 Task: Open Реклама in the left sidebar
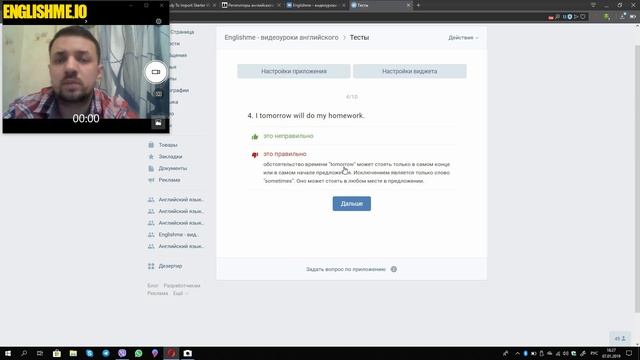pyautogui.click(x=169, y=180)
